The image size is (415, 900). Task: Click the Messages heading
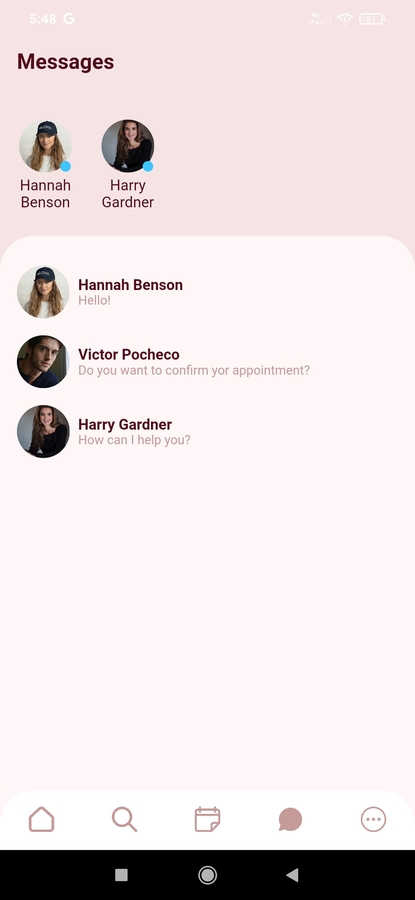[65, 61]
